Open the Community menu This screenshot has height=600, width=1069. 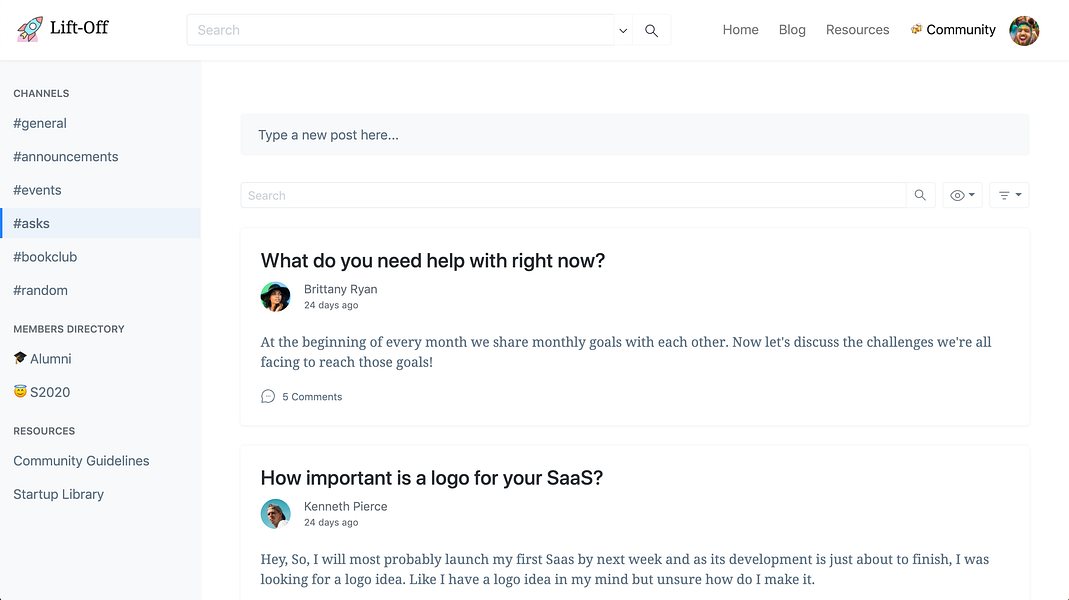pyautogui.click(x=953, y=30)
